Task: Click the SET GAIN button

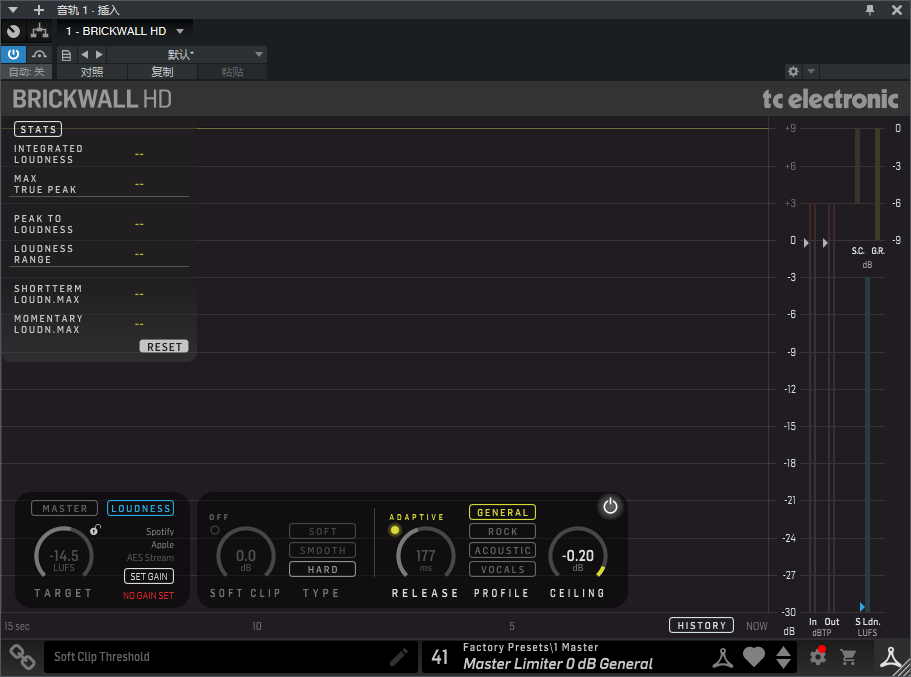Action: click(149, 576)
